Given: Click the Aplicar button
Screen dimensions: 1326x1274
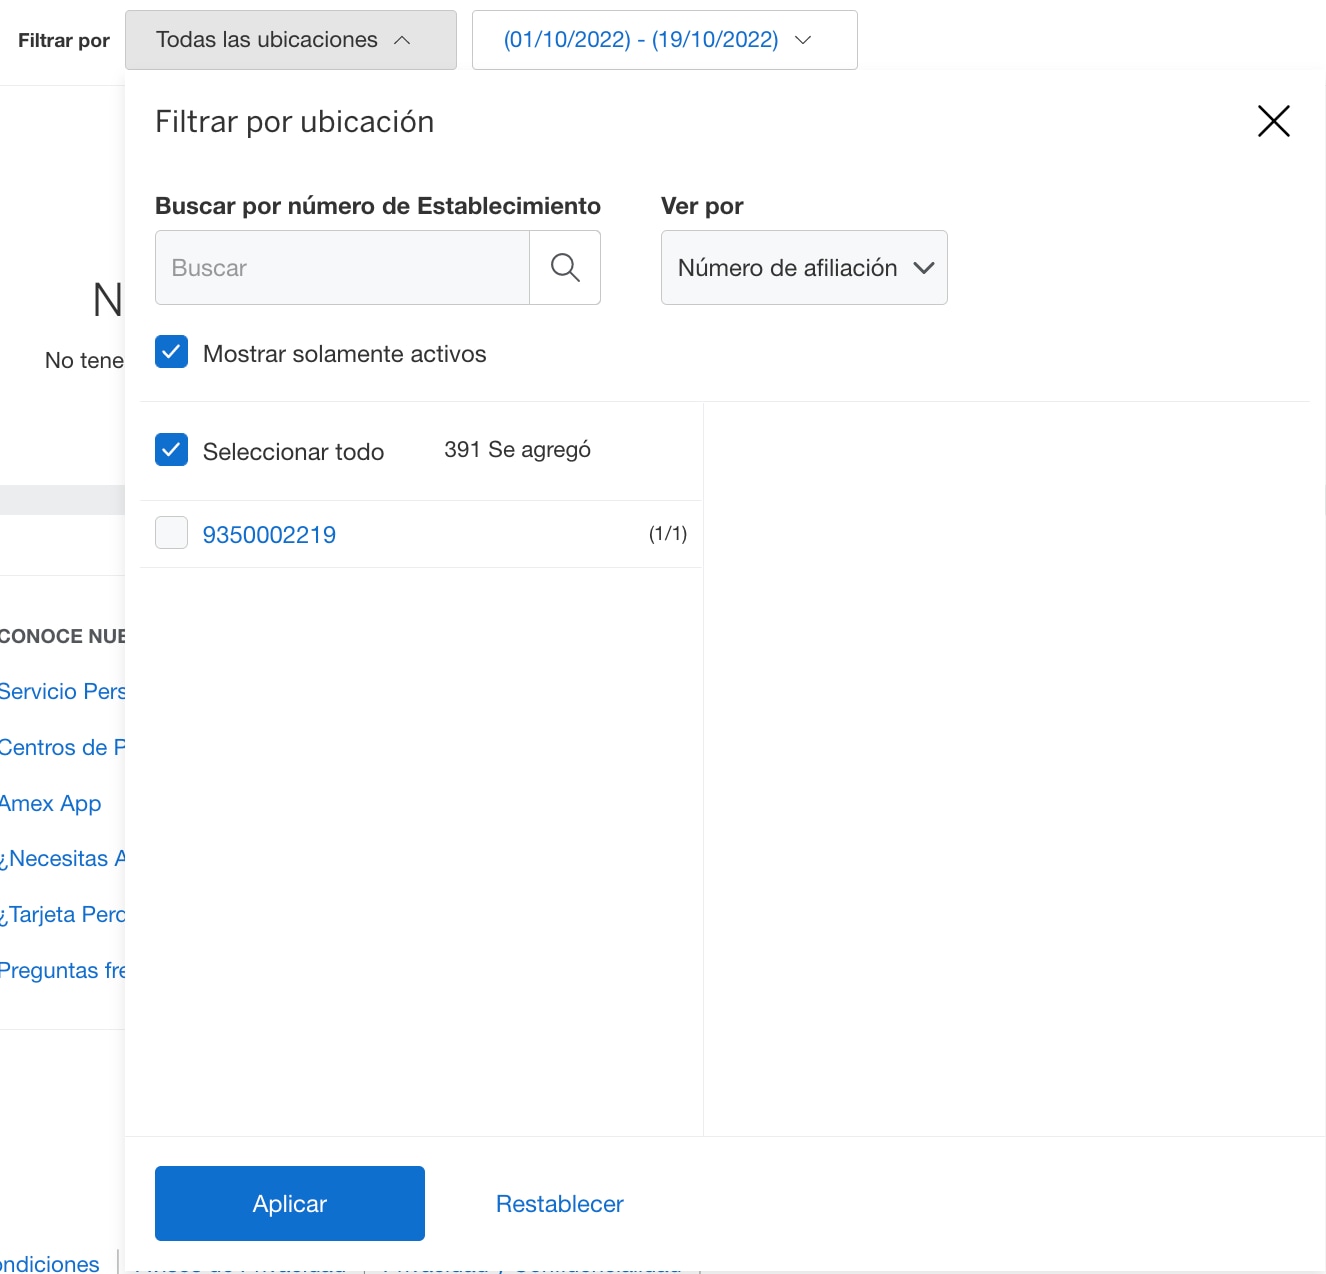Looking at the screenshot, I should (x=289, y=1203).
